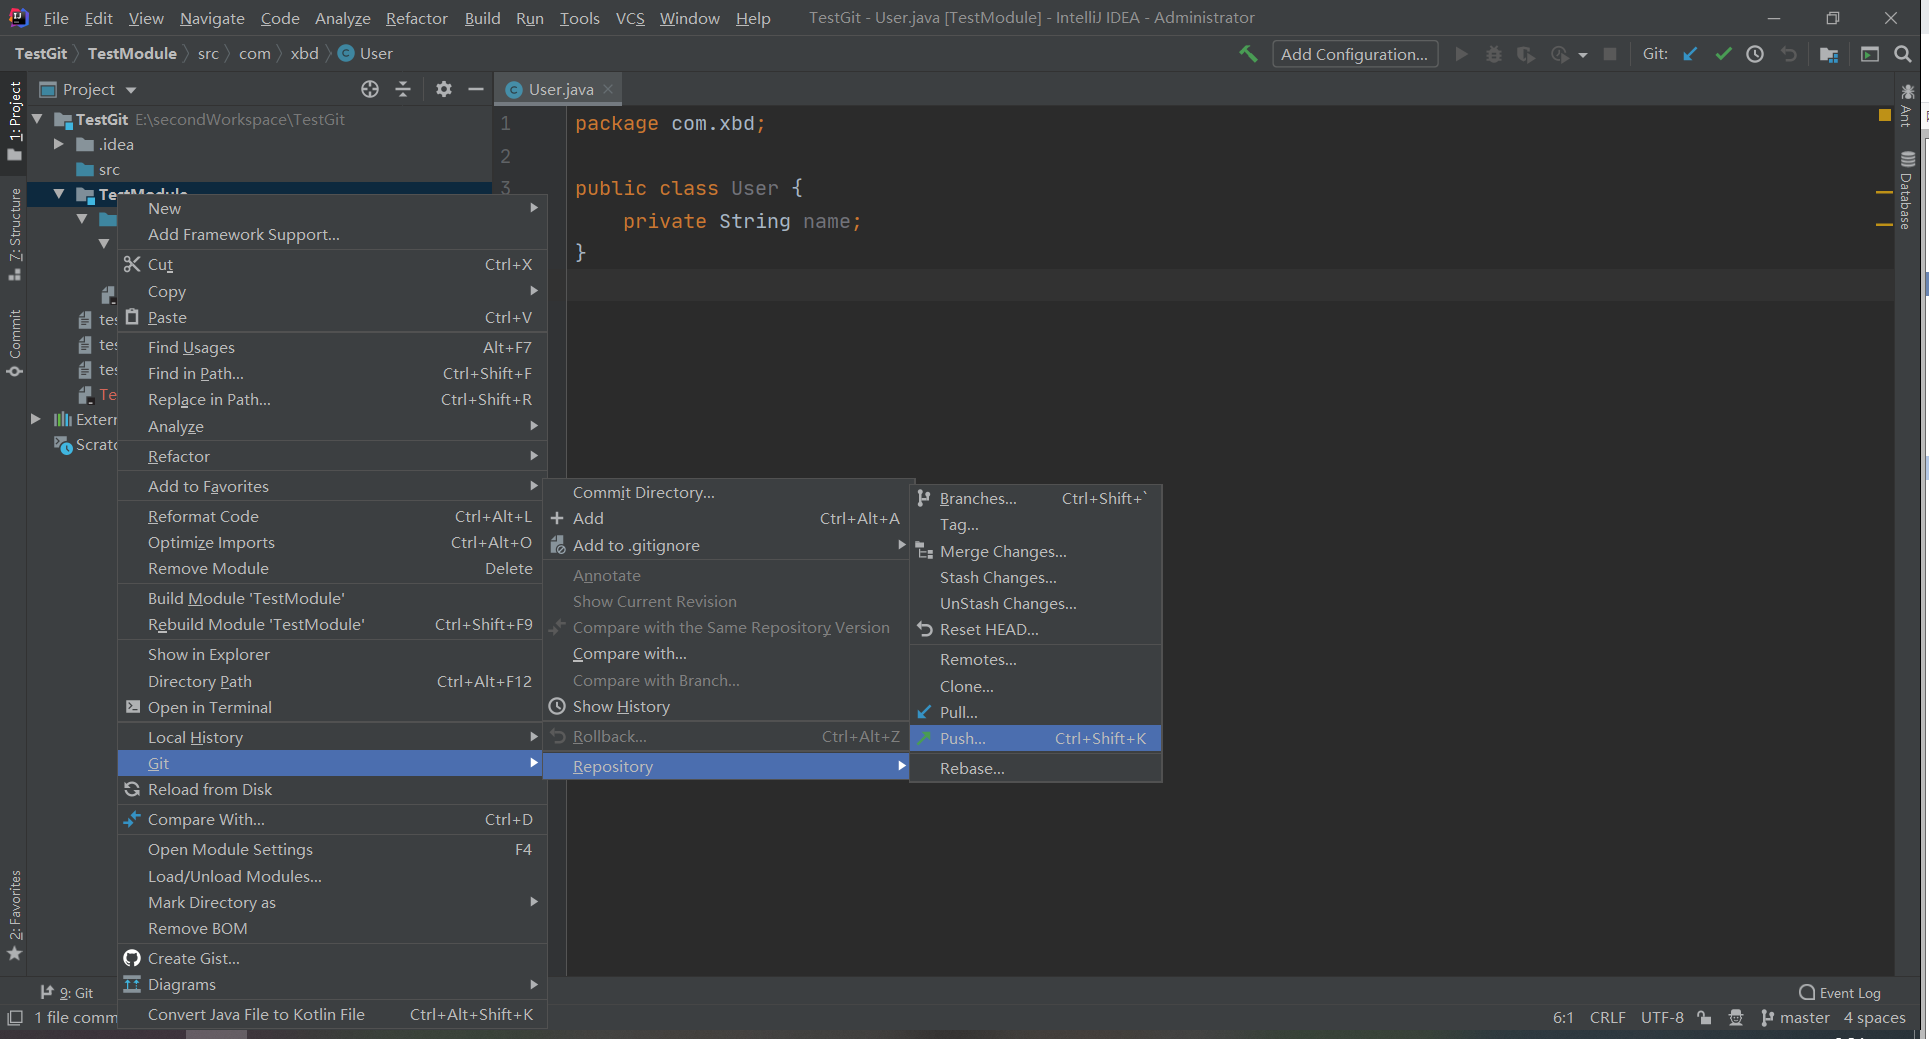The image size is (1929, 1039).
Task: Click the yellow warning marker in editor gutter
Action: point(1884,116)
